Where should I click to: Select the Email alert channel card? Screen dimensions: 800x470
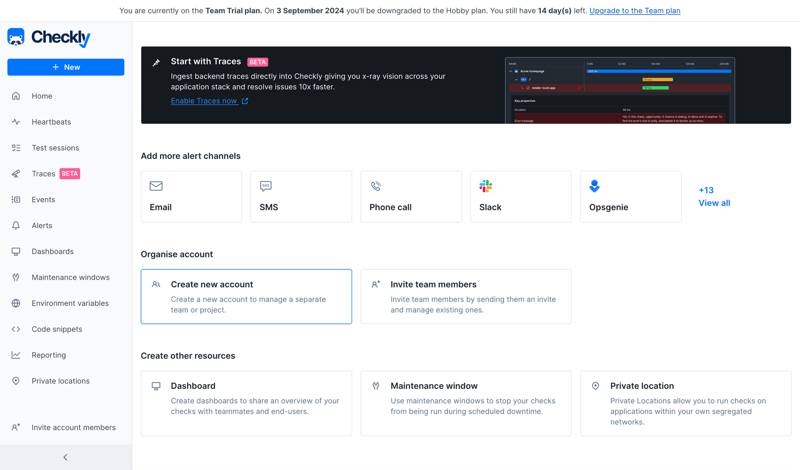[191, 196]
